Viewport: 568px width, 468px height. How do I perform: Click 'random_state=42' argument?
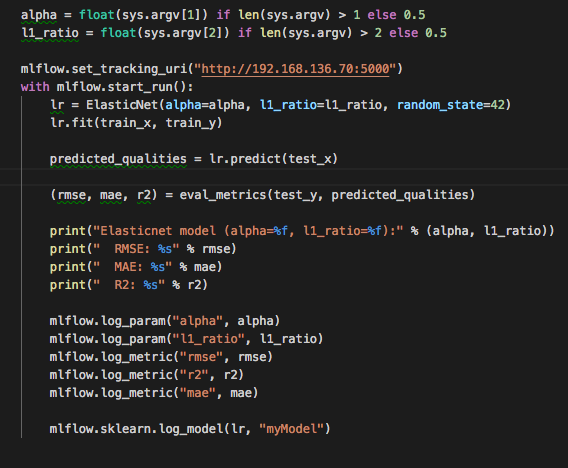click(451, 105)
